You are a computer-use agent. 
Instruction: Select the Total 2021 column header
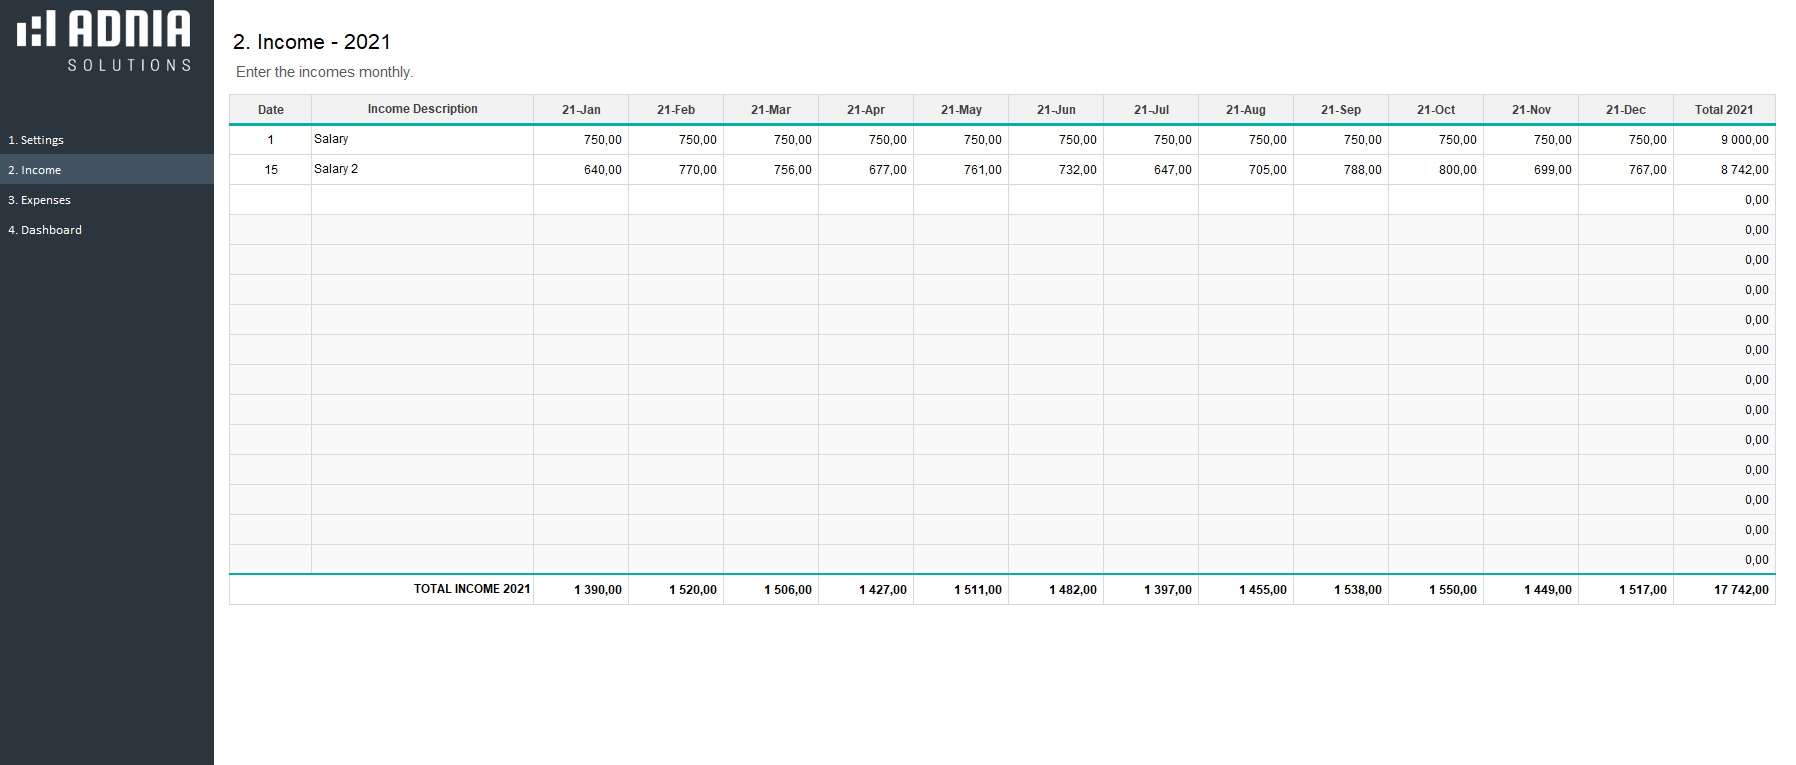coord(1723,110)
